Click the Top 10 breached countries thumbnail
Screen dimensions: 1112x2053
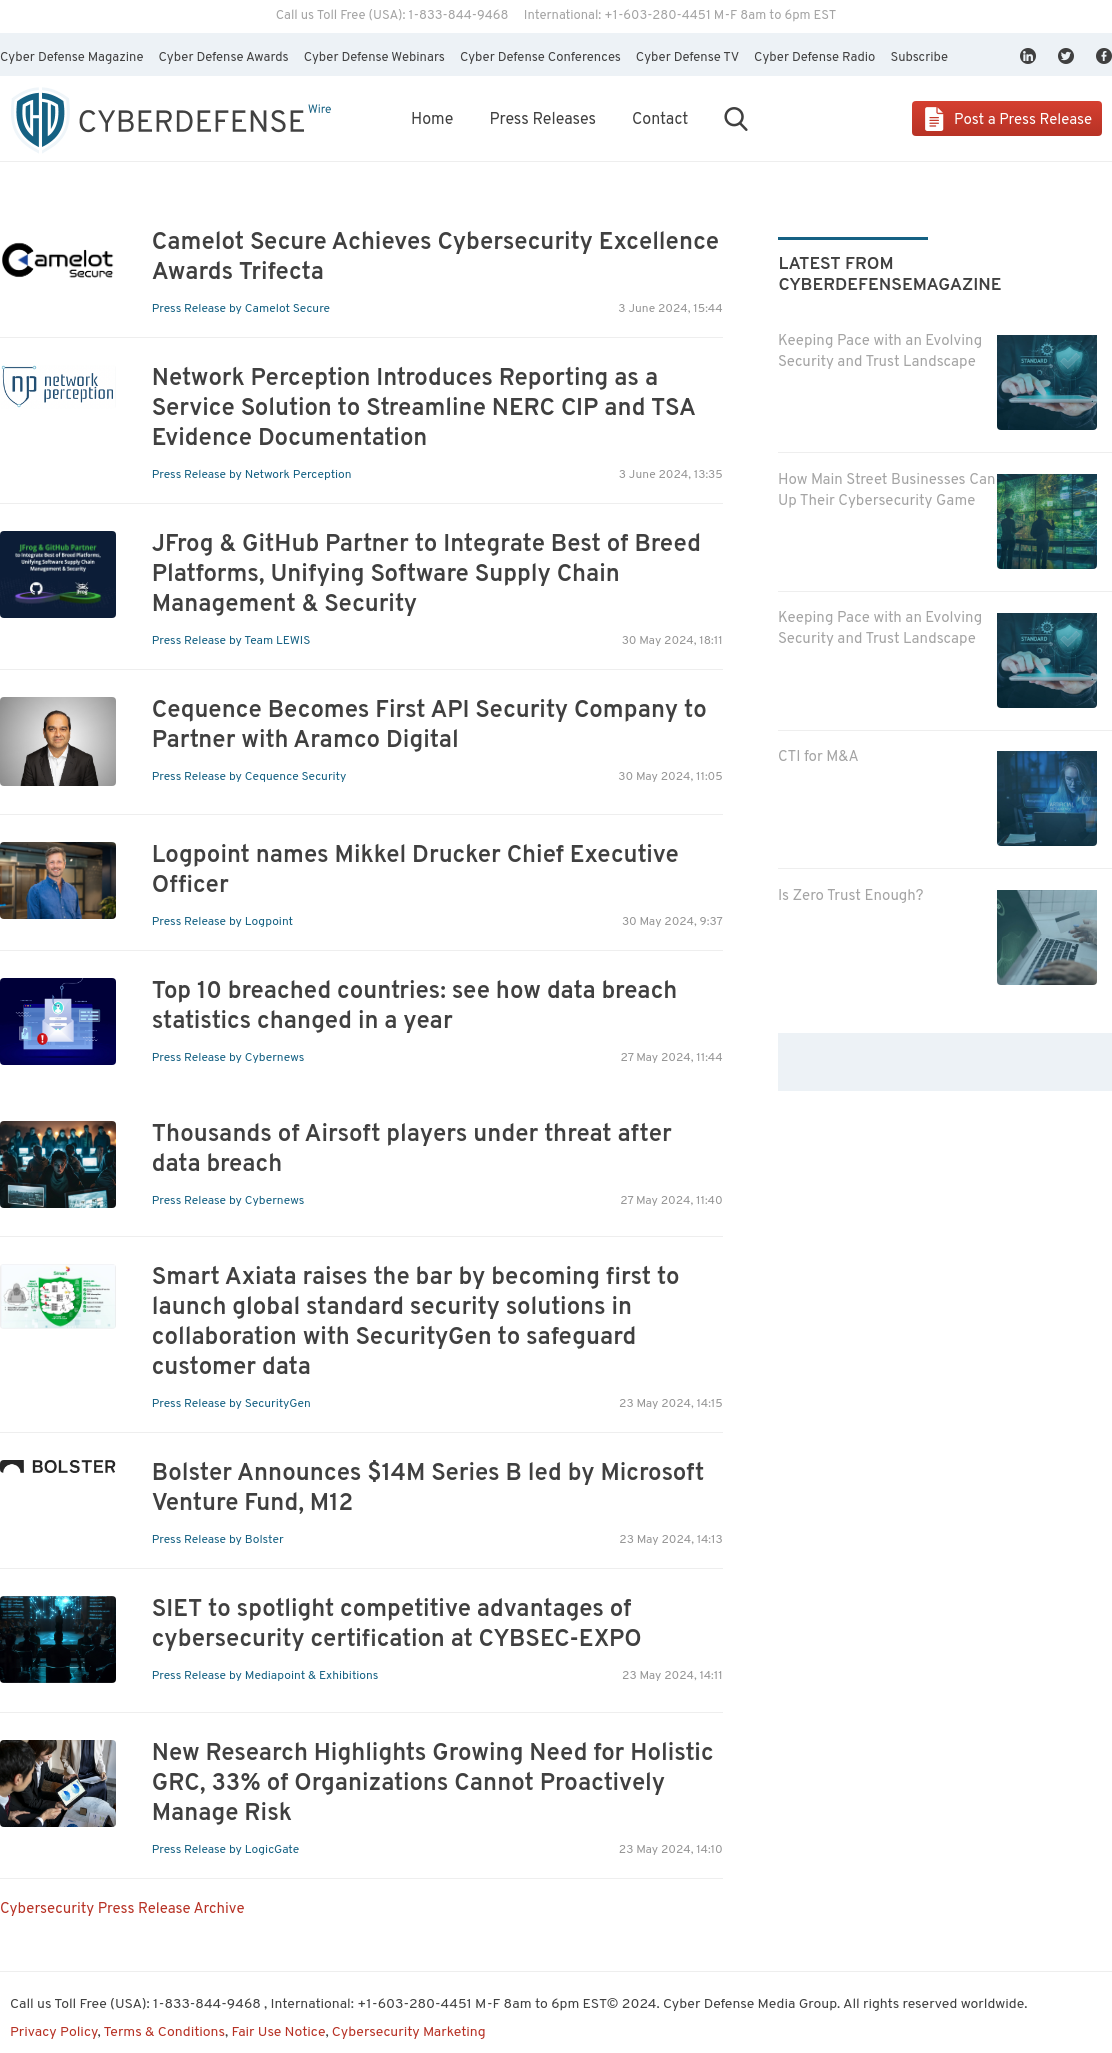point(58,1021)
